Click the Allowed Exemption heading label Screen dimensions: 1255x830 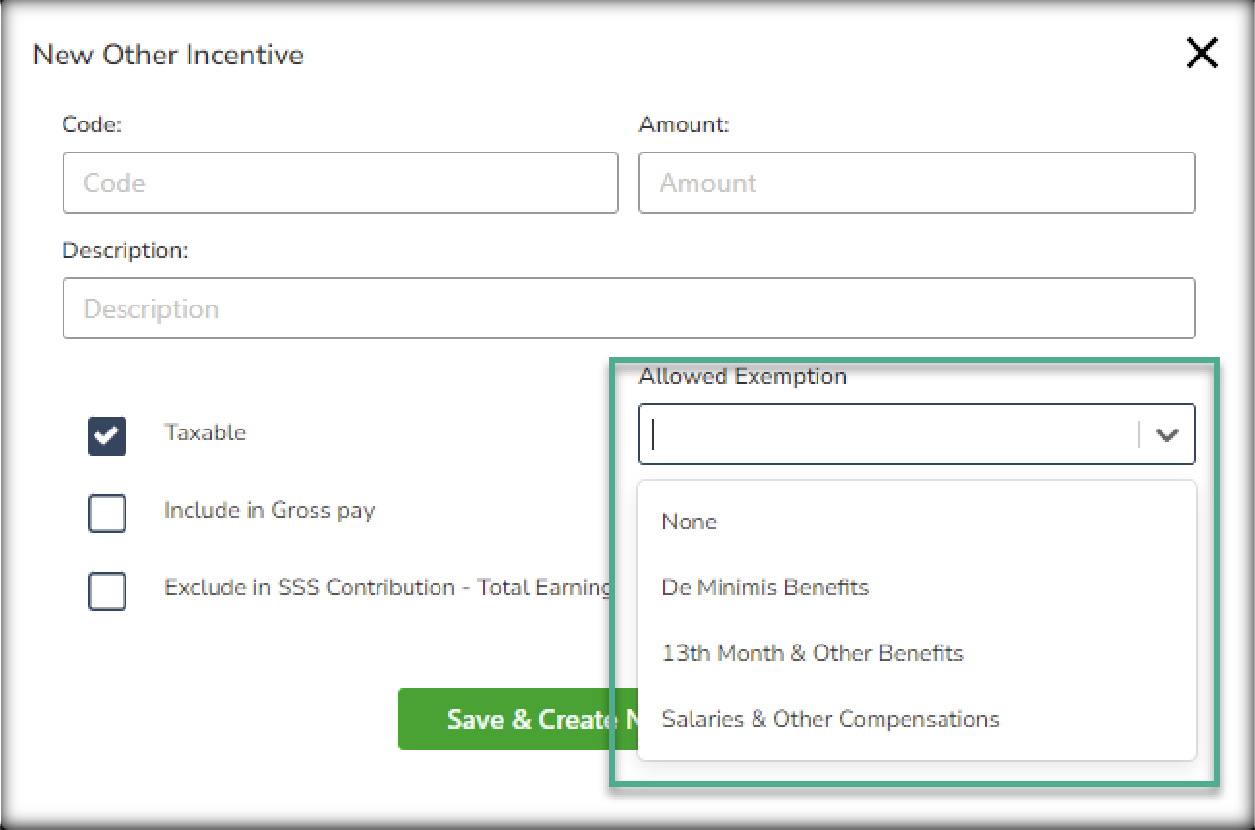742,377
